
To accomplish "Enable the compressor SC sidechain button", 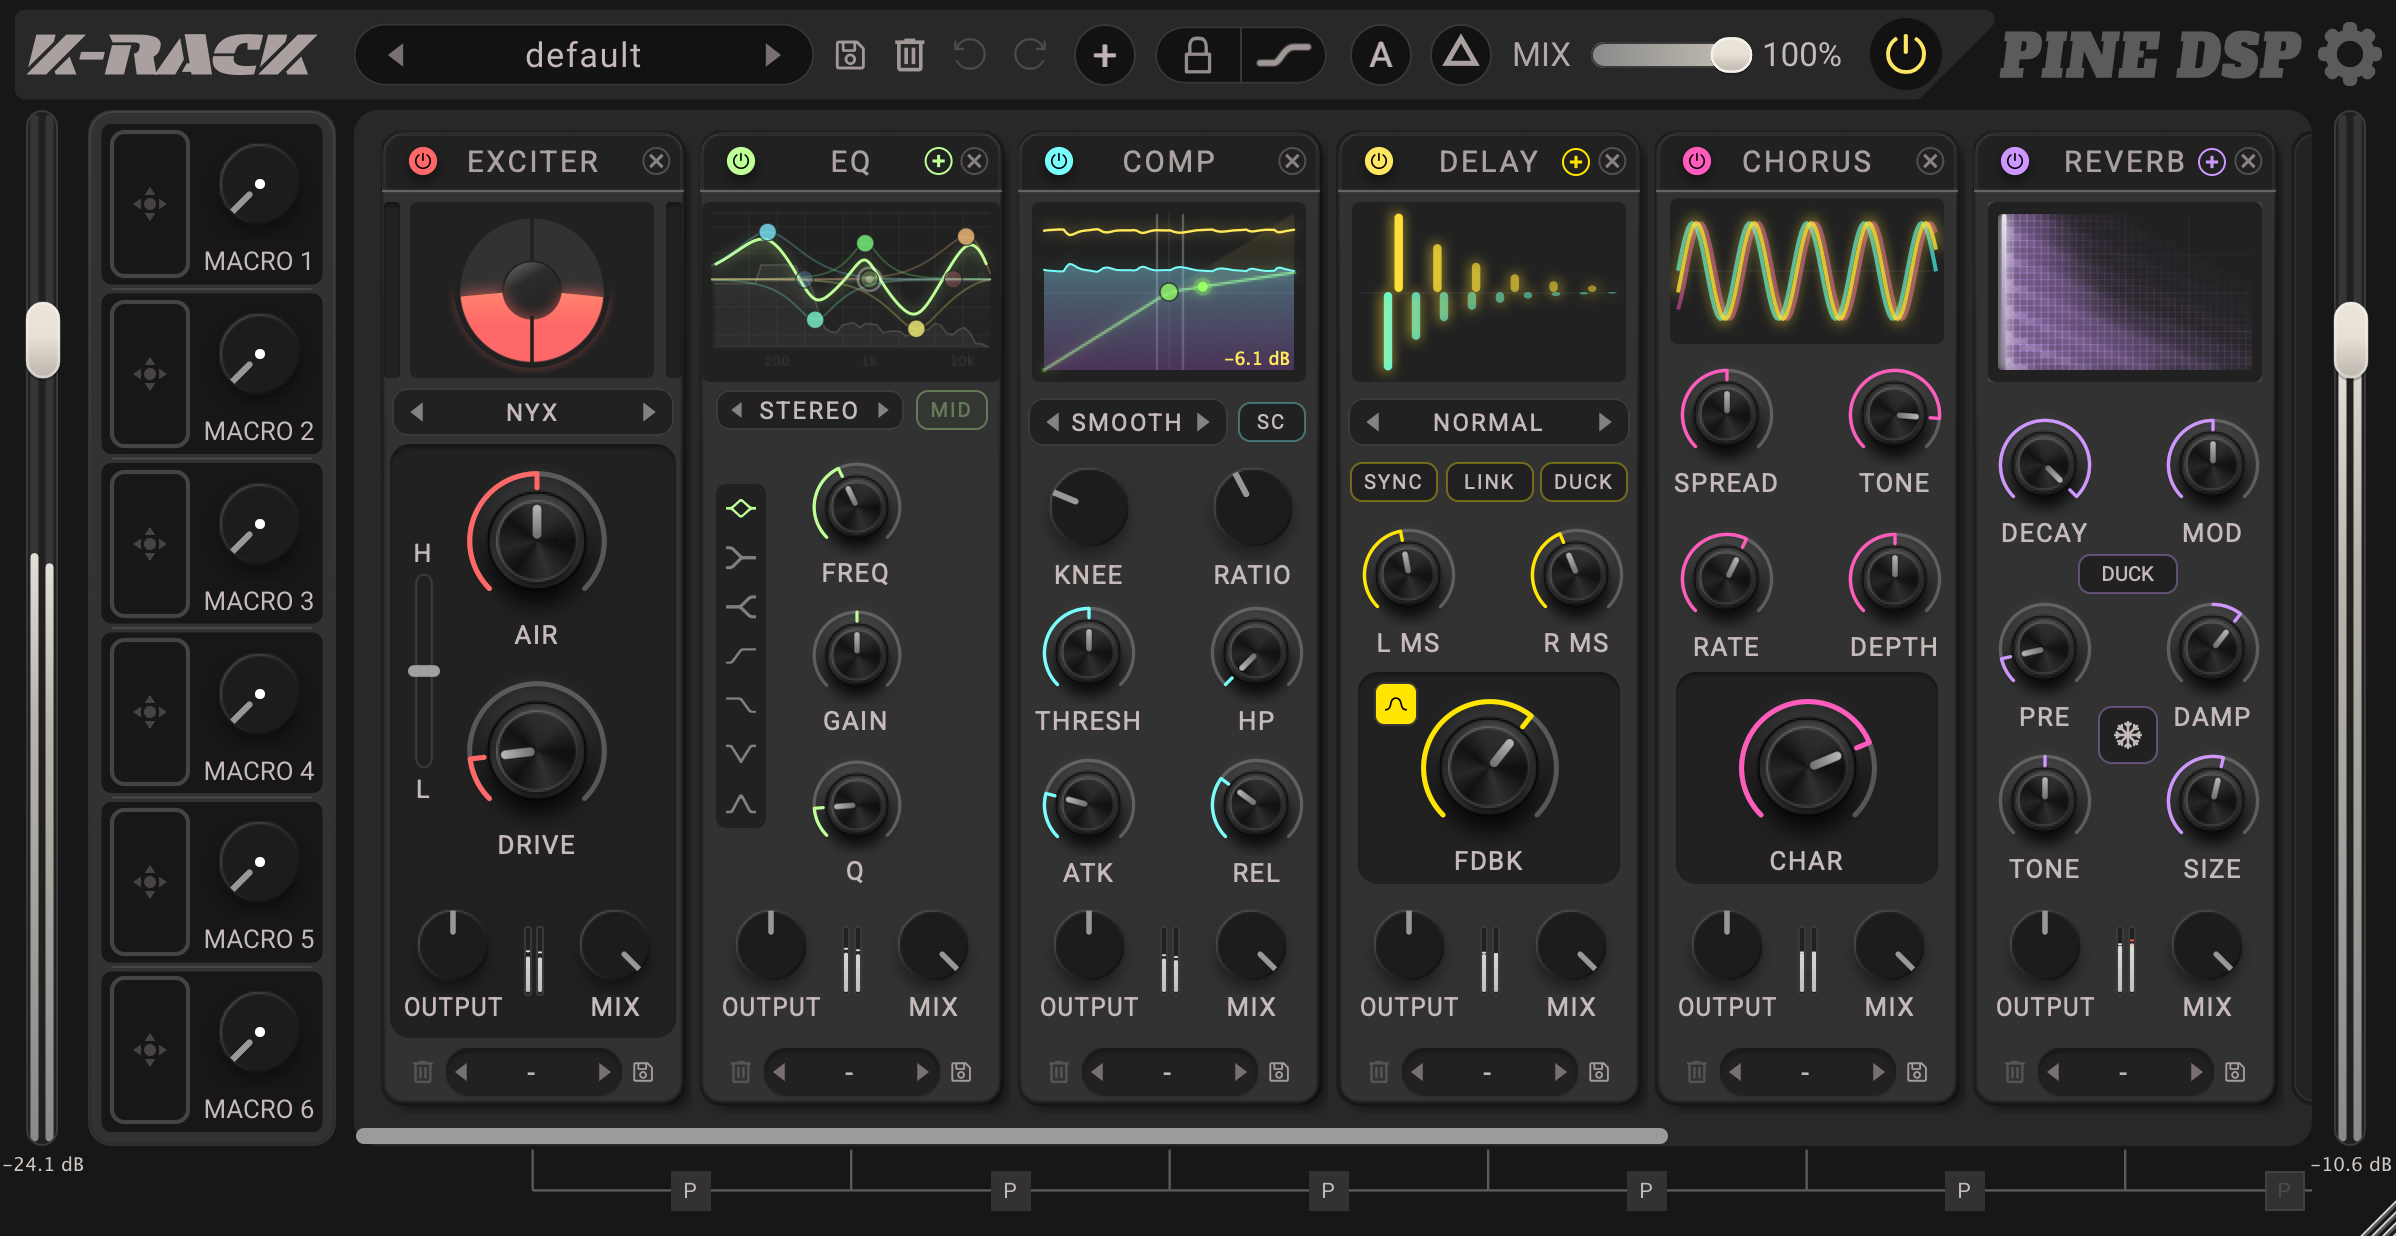I will [x=1271, y=422].
